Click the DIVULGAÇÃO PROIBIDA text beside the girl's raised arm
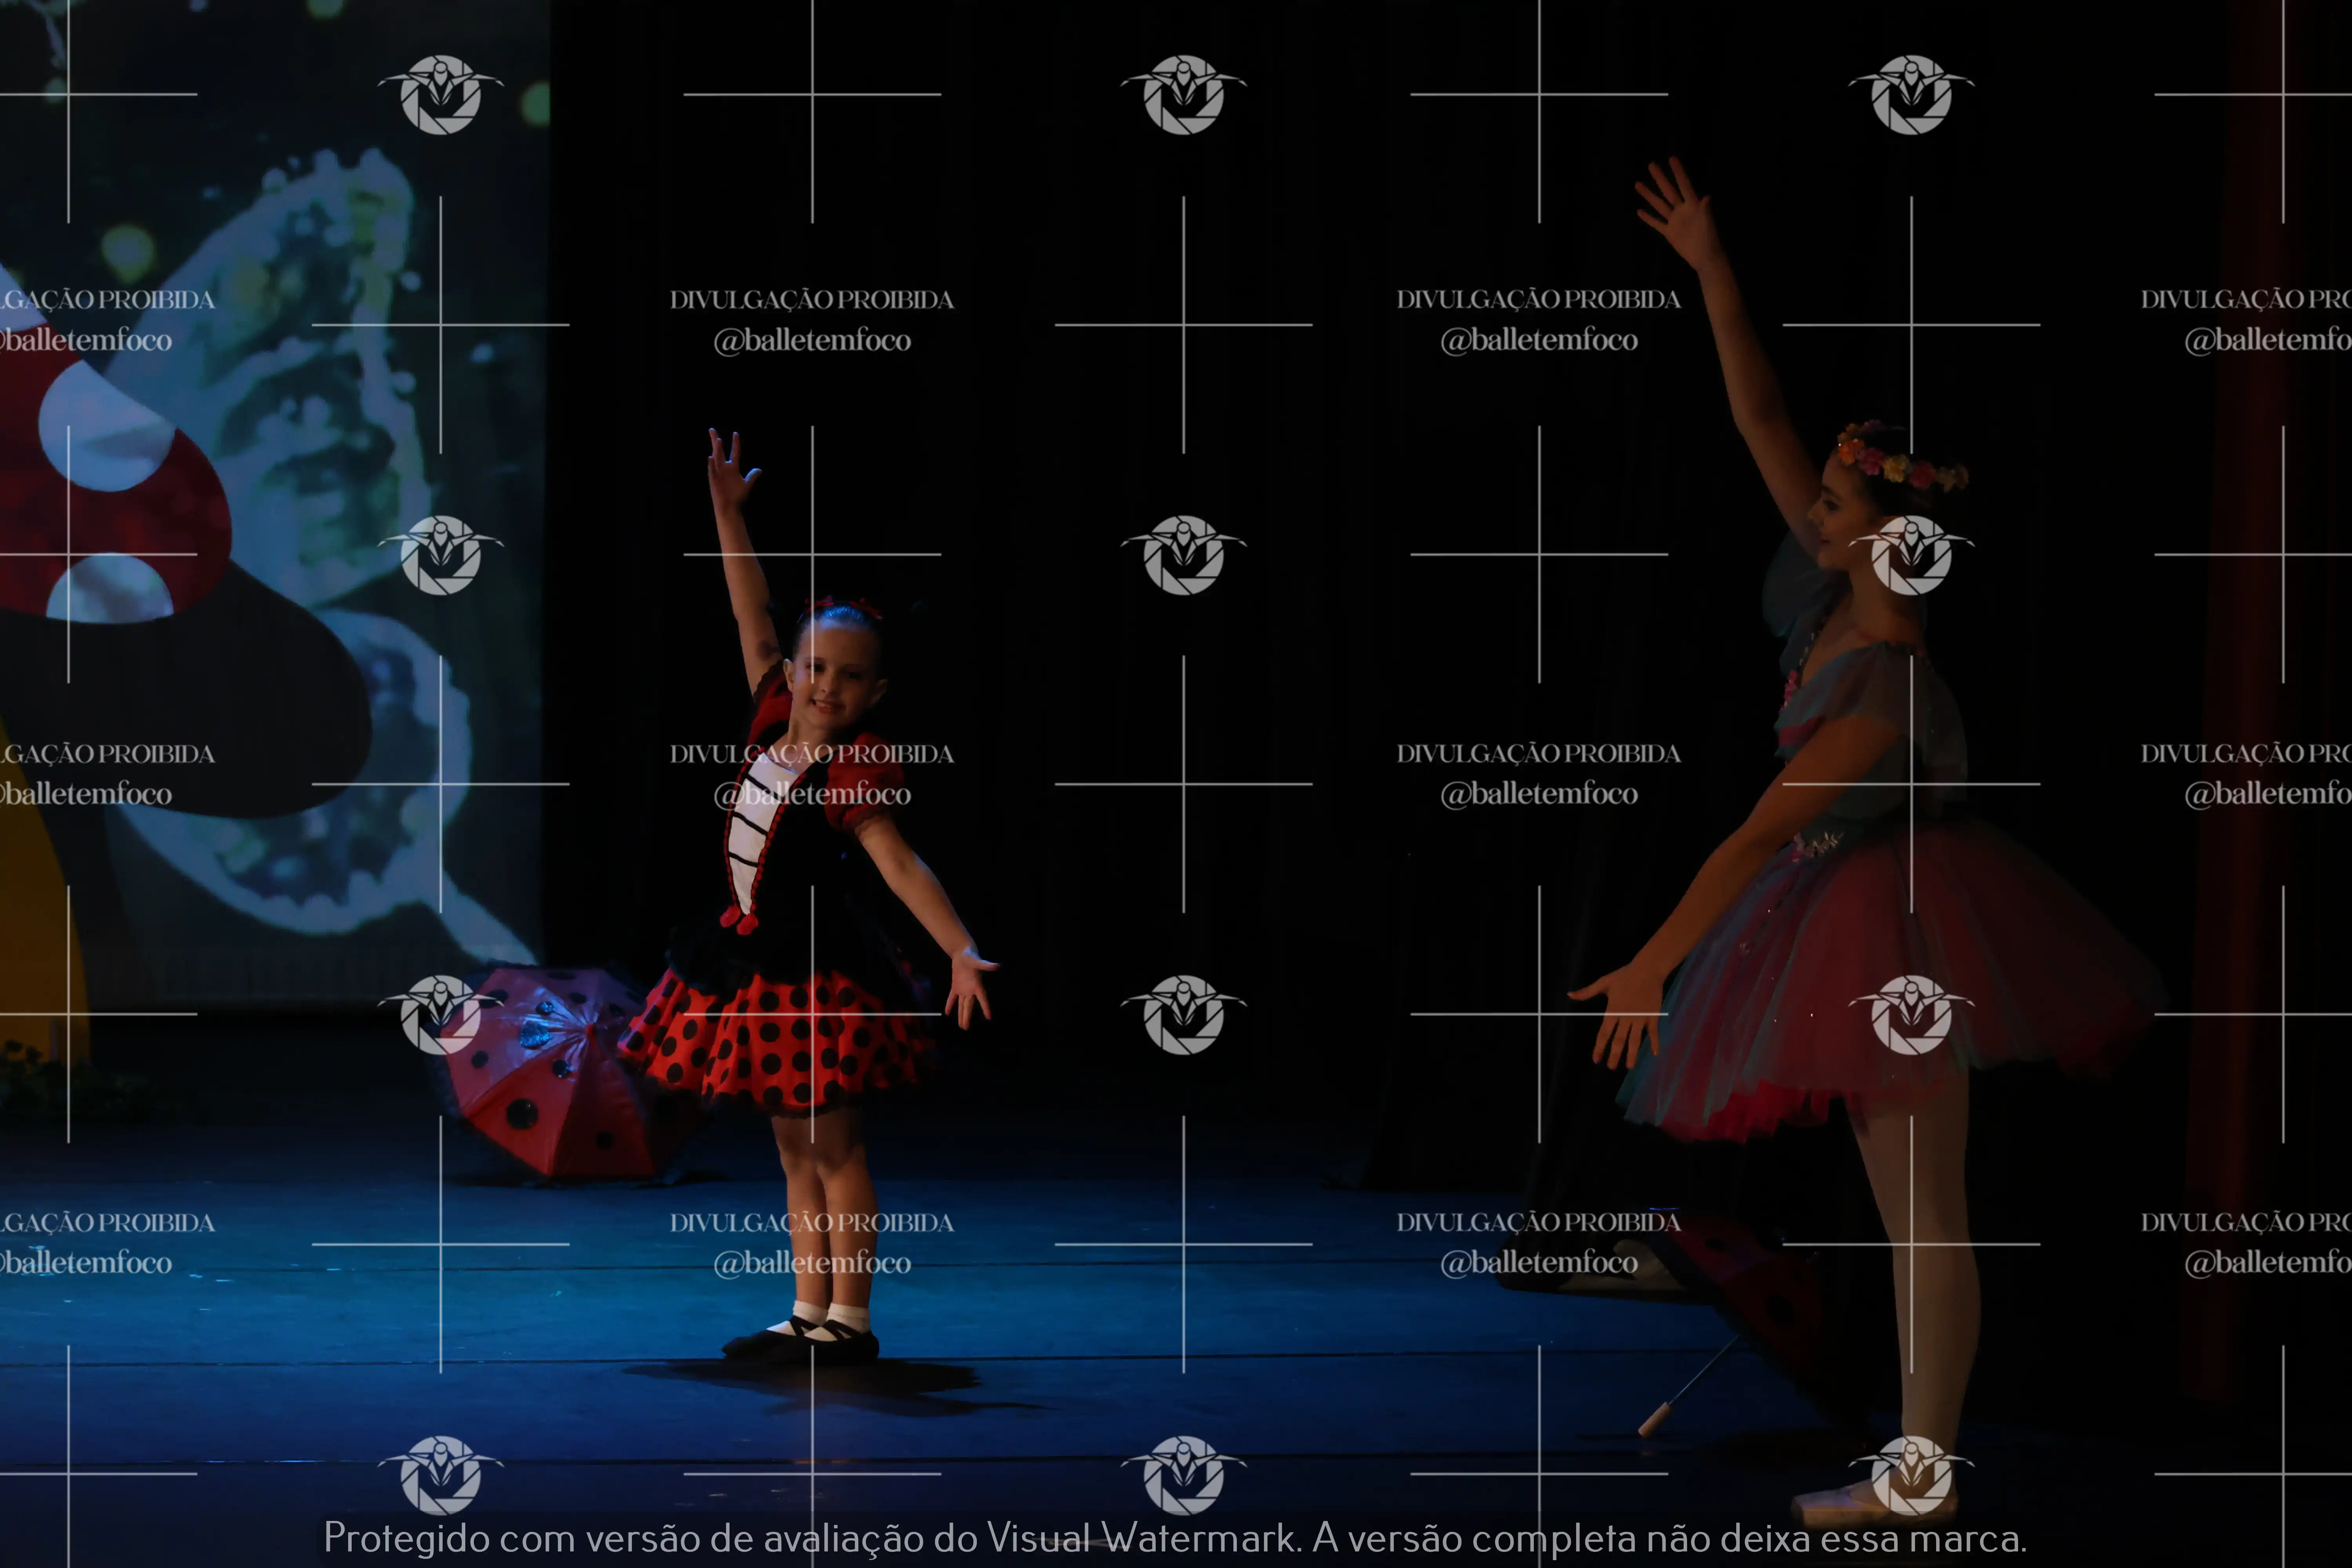The image size is (2352, 1568). (812, 299)
